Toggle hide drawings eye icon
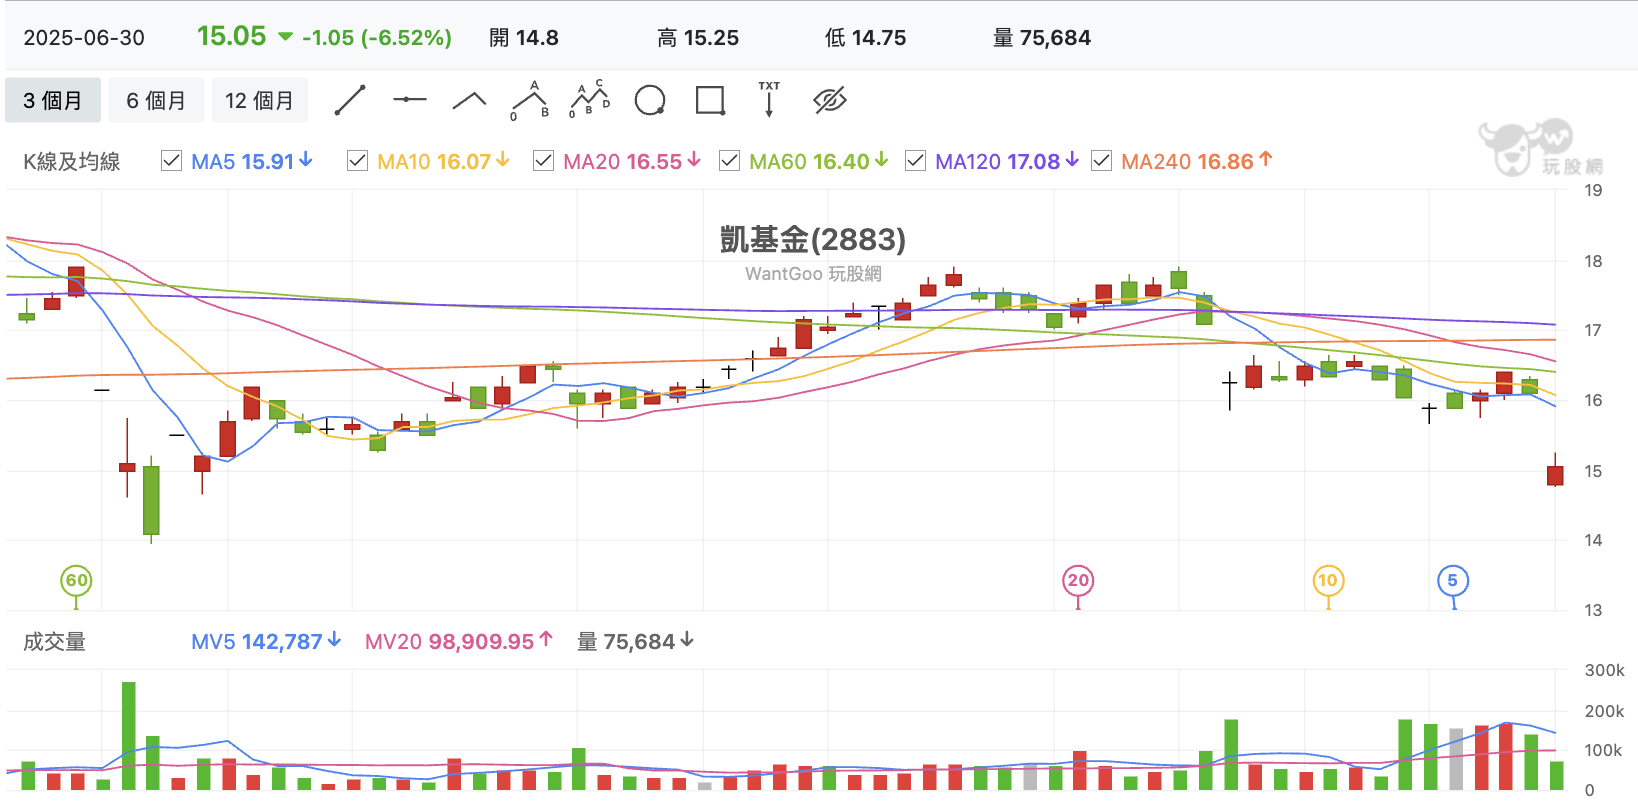 [830, 100]
